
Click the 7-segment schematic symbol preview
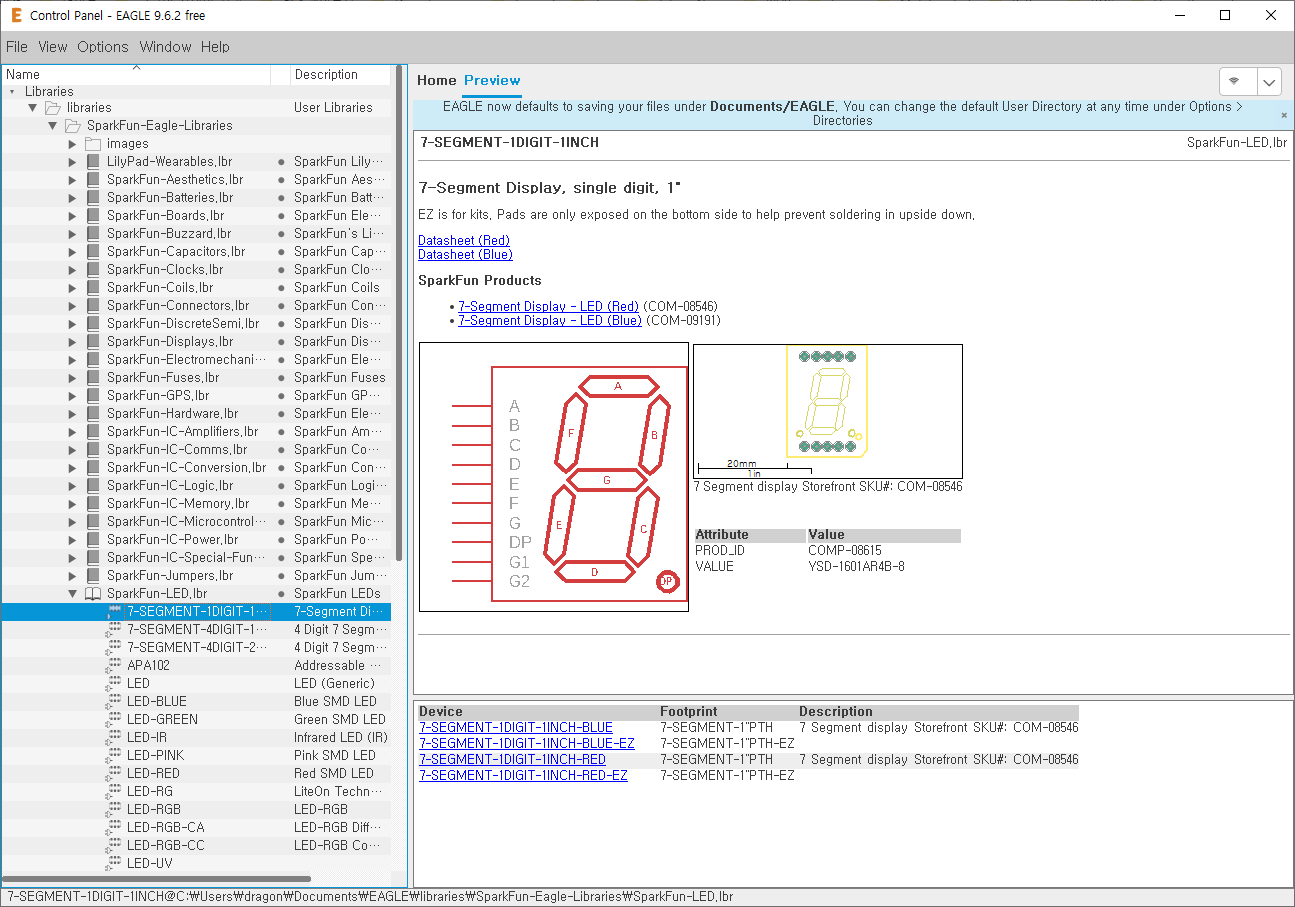554,477
